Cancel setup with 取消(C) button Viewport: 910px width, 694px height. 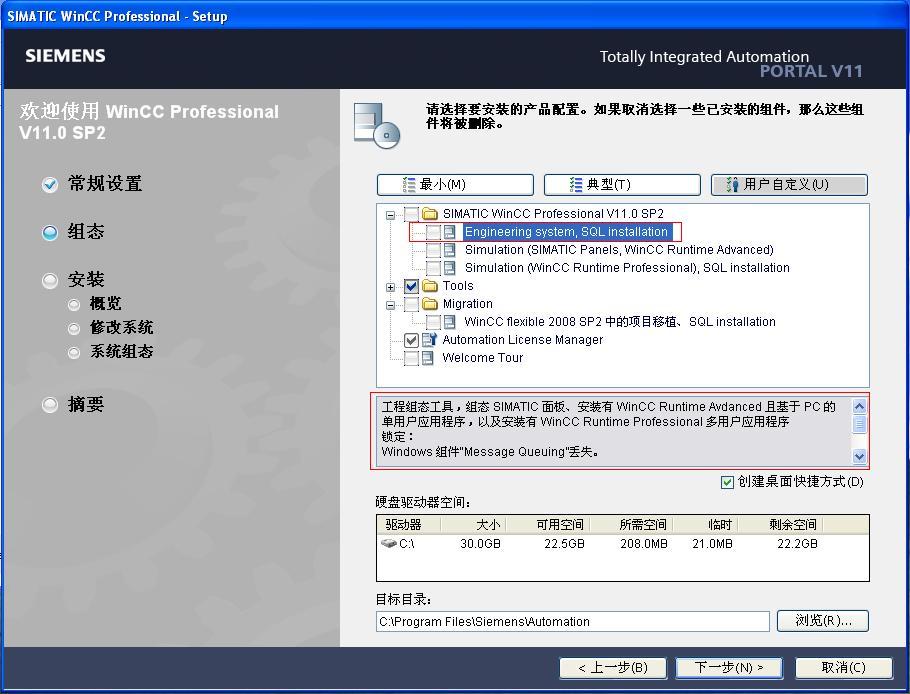pyautogui.click(x=843, y=668)
